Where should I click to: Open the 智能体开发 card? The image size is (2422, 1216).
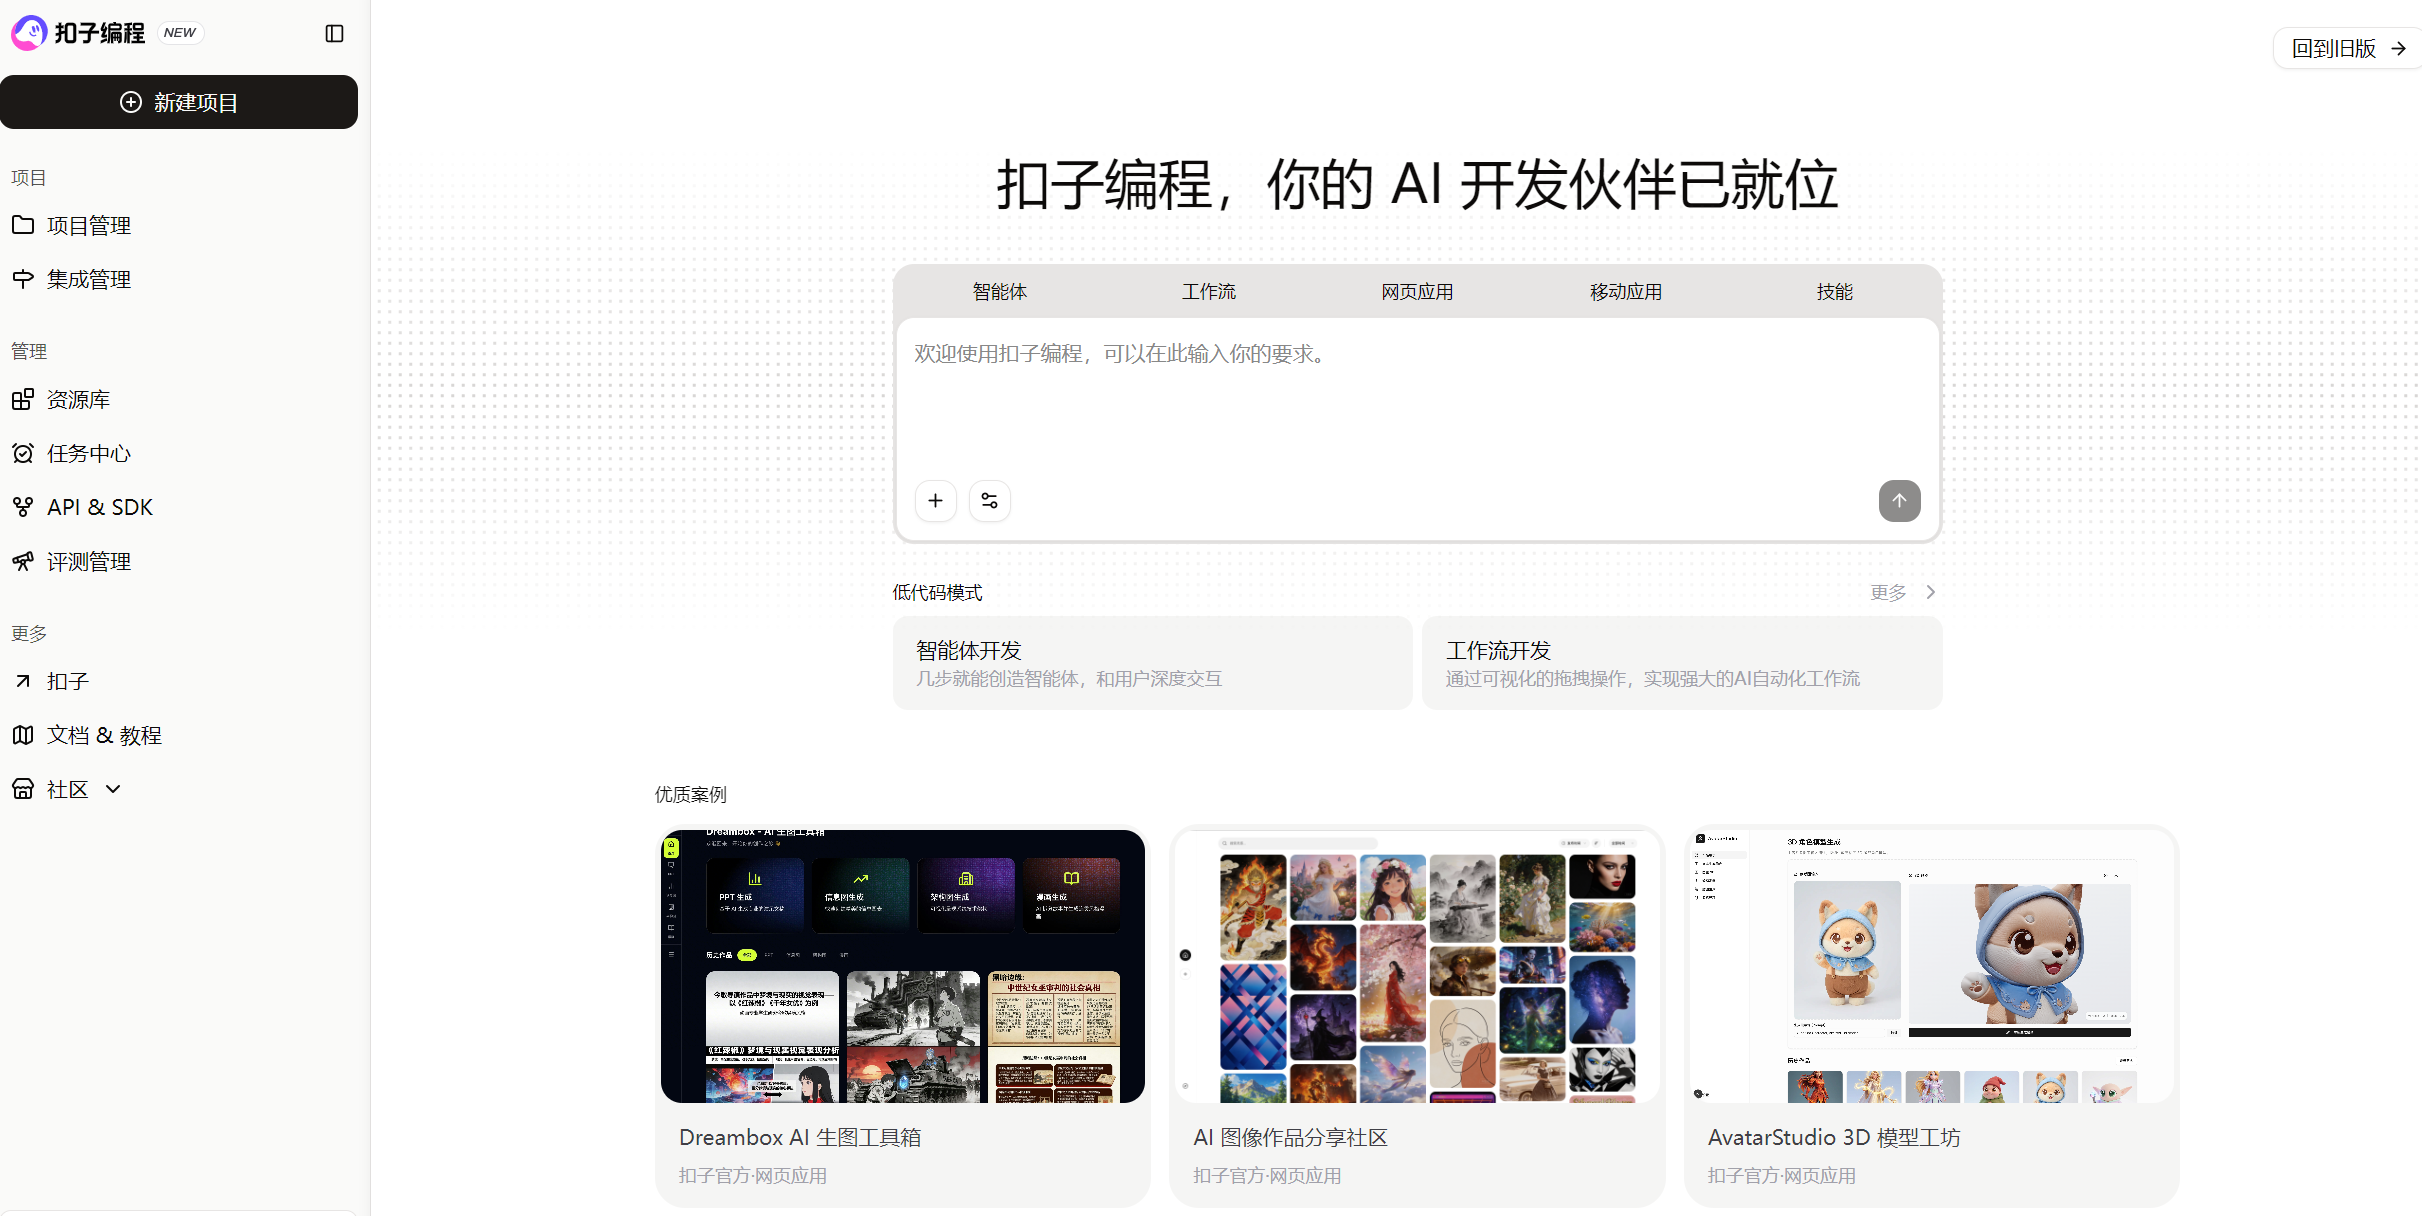(1152, 663)
